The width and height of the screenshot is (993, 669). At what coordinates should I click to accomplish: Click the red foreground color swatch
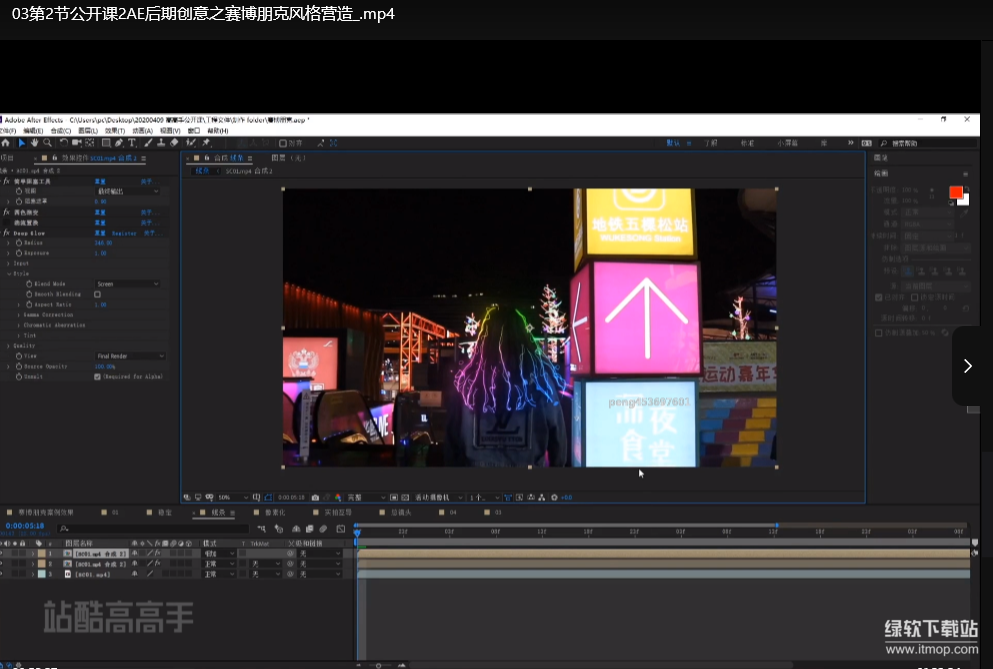[955, 192]
